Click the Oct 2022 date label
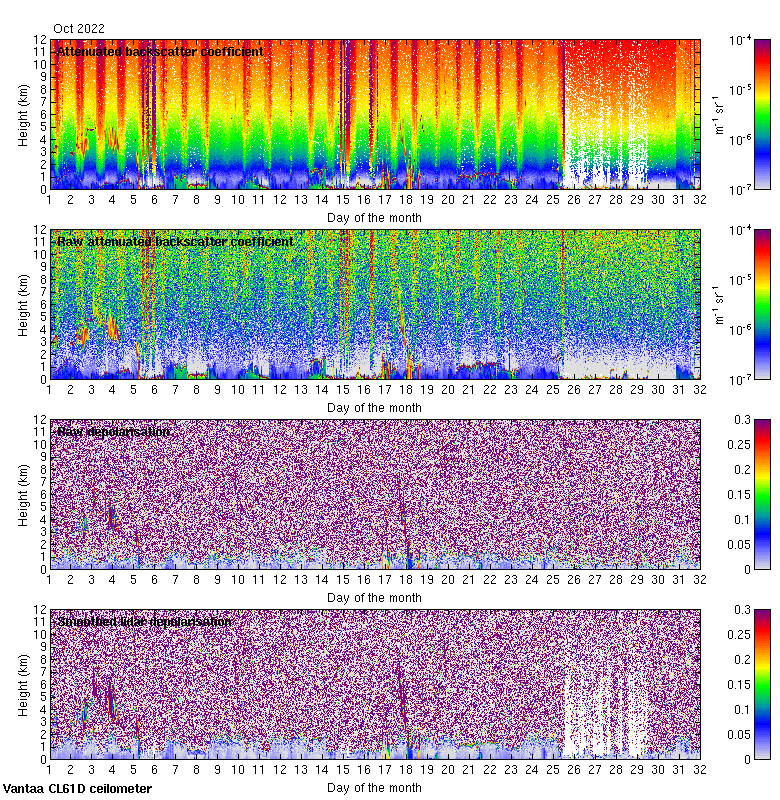Image resolution: width=780 pixels, height=800 pixels. pyautogui.click(x=78, y=29)
